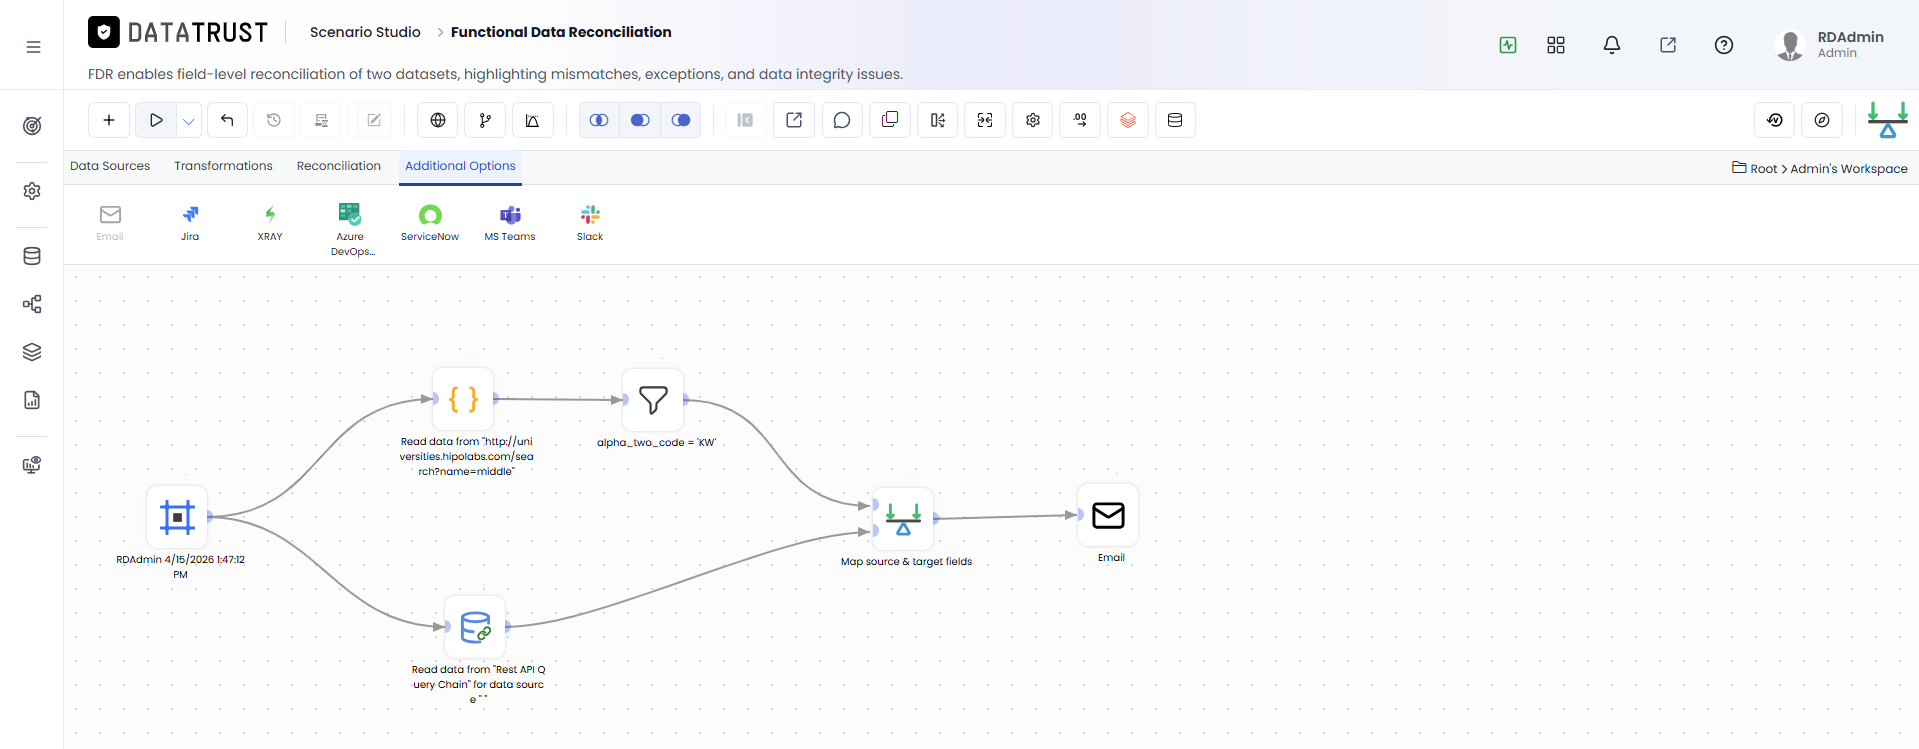Switch to the Transformations tab
Viewport: 1919px width, 749px height.
[223, 166]
